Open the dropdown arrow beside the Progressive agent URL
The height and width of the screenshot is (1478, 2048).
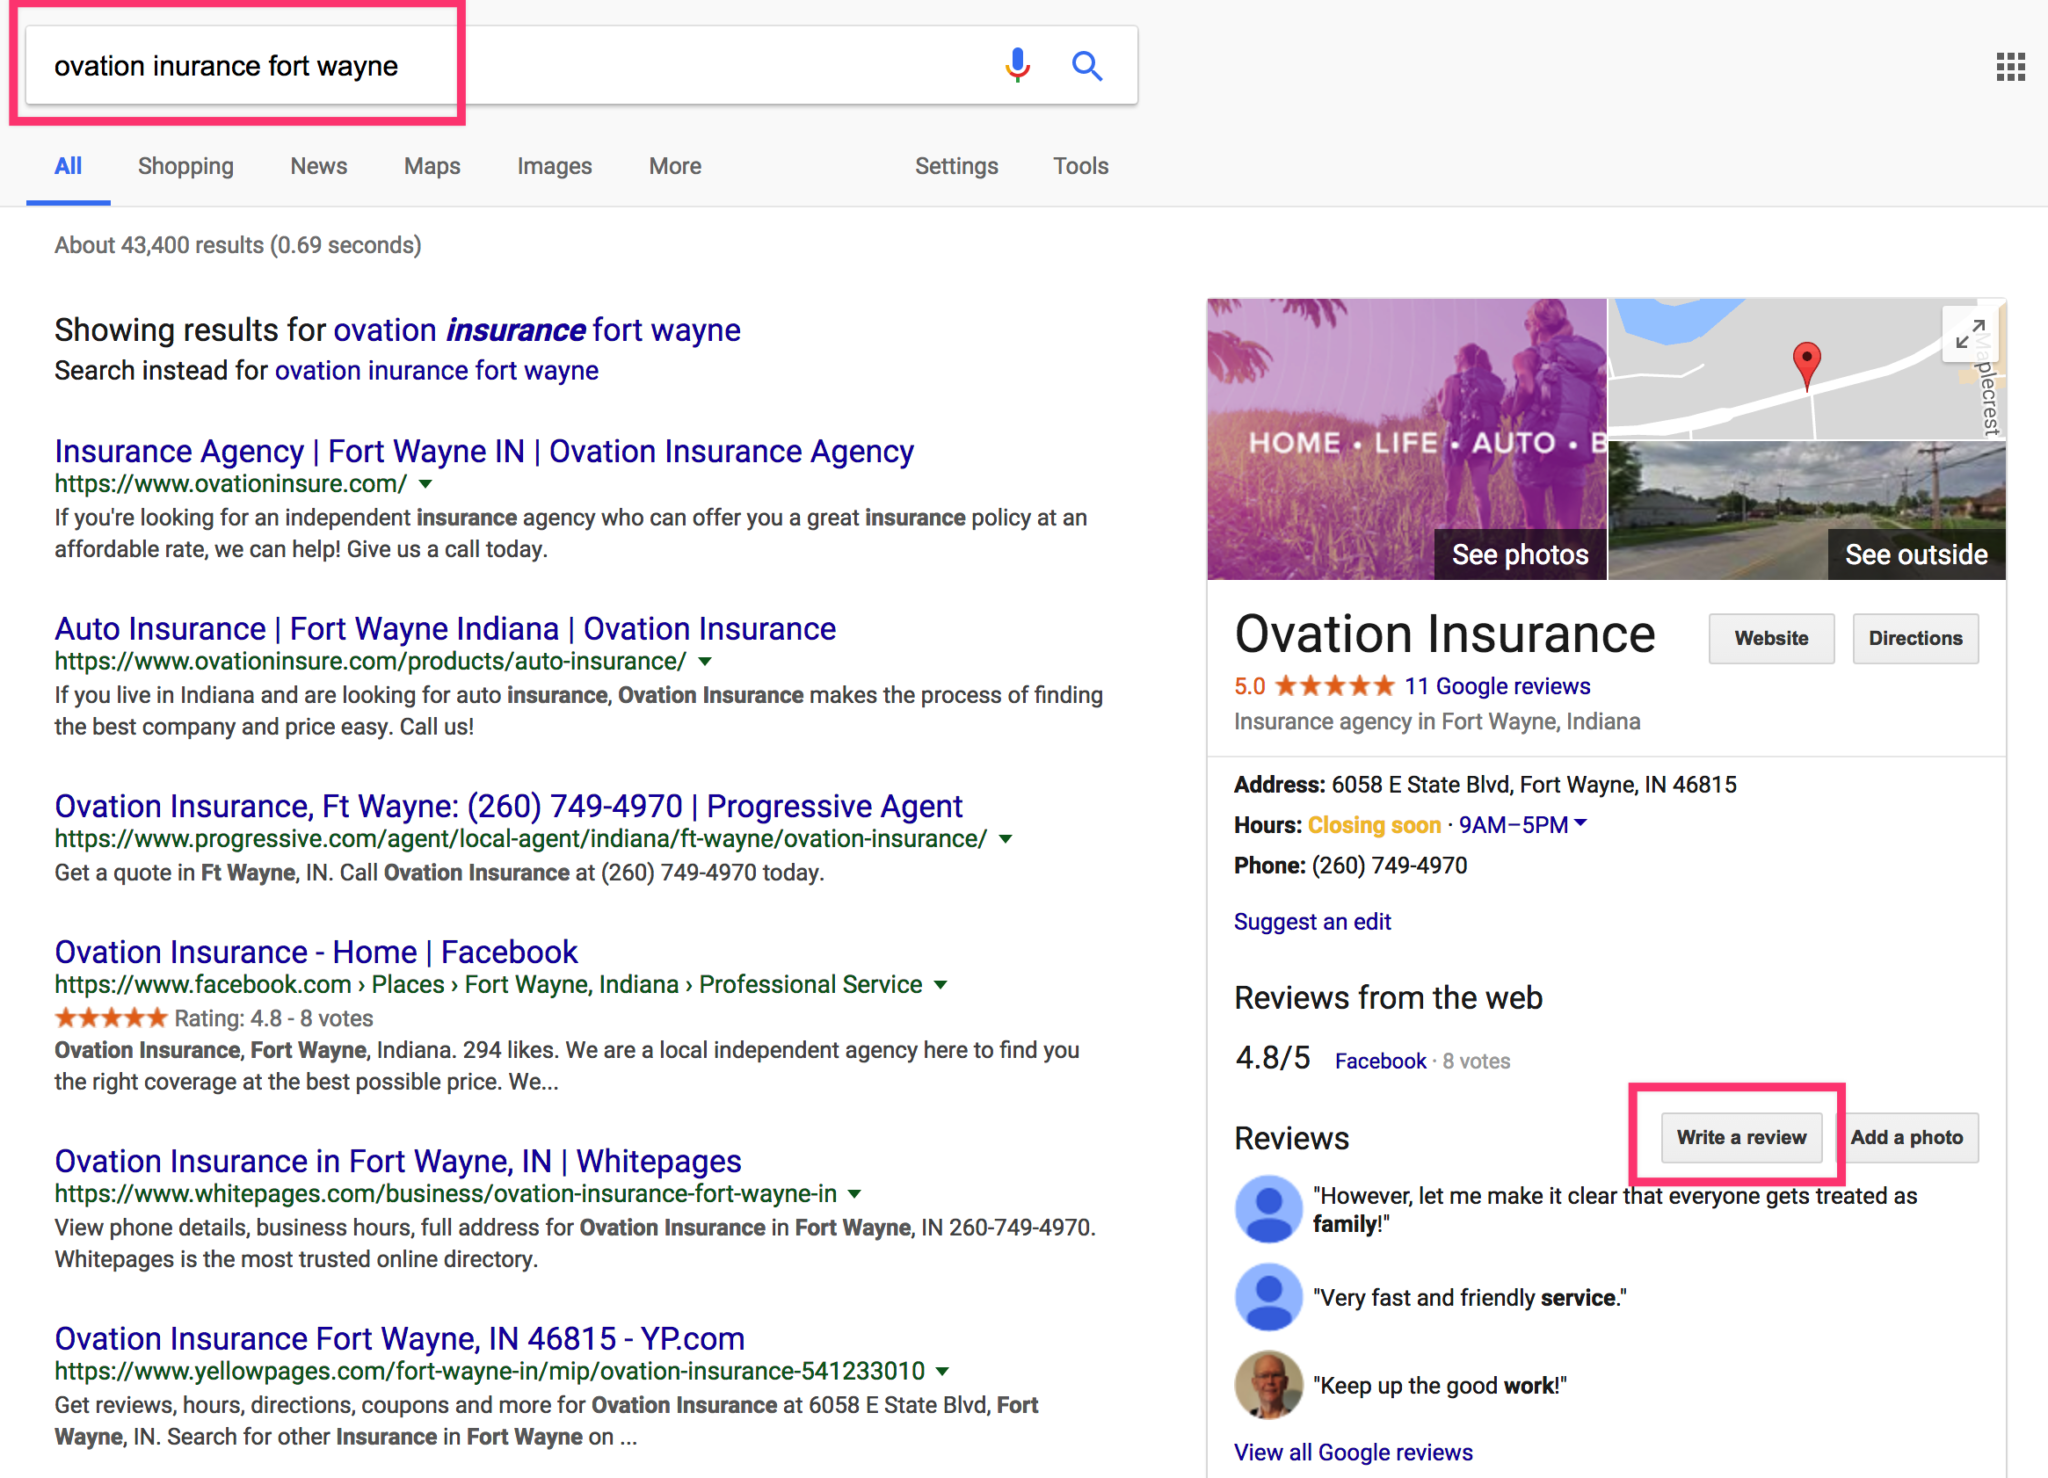coord(1005,839)
